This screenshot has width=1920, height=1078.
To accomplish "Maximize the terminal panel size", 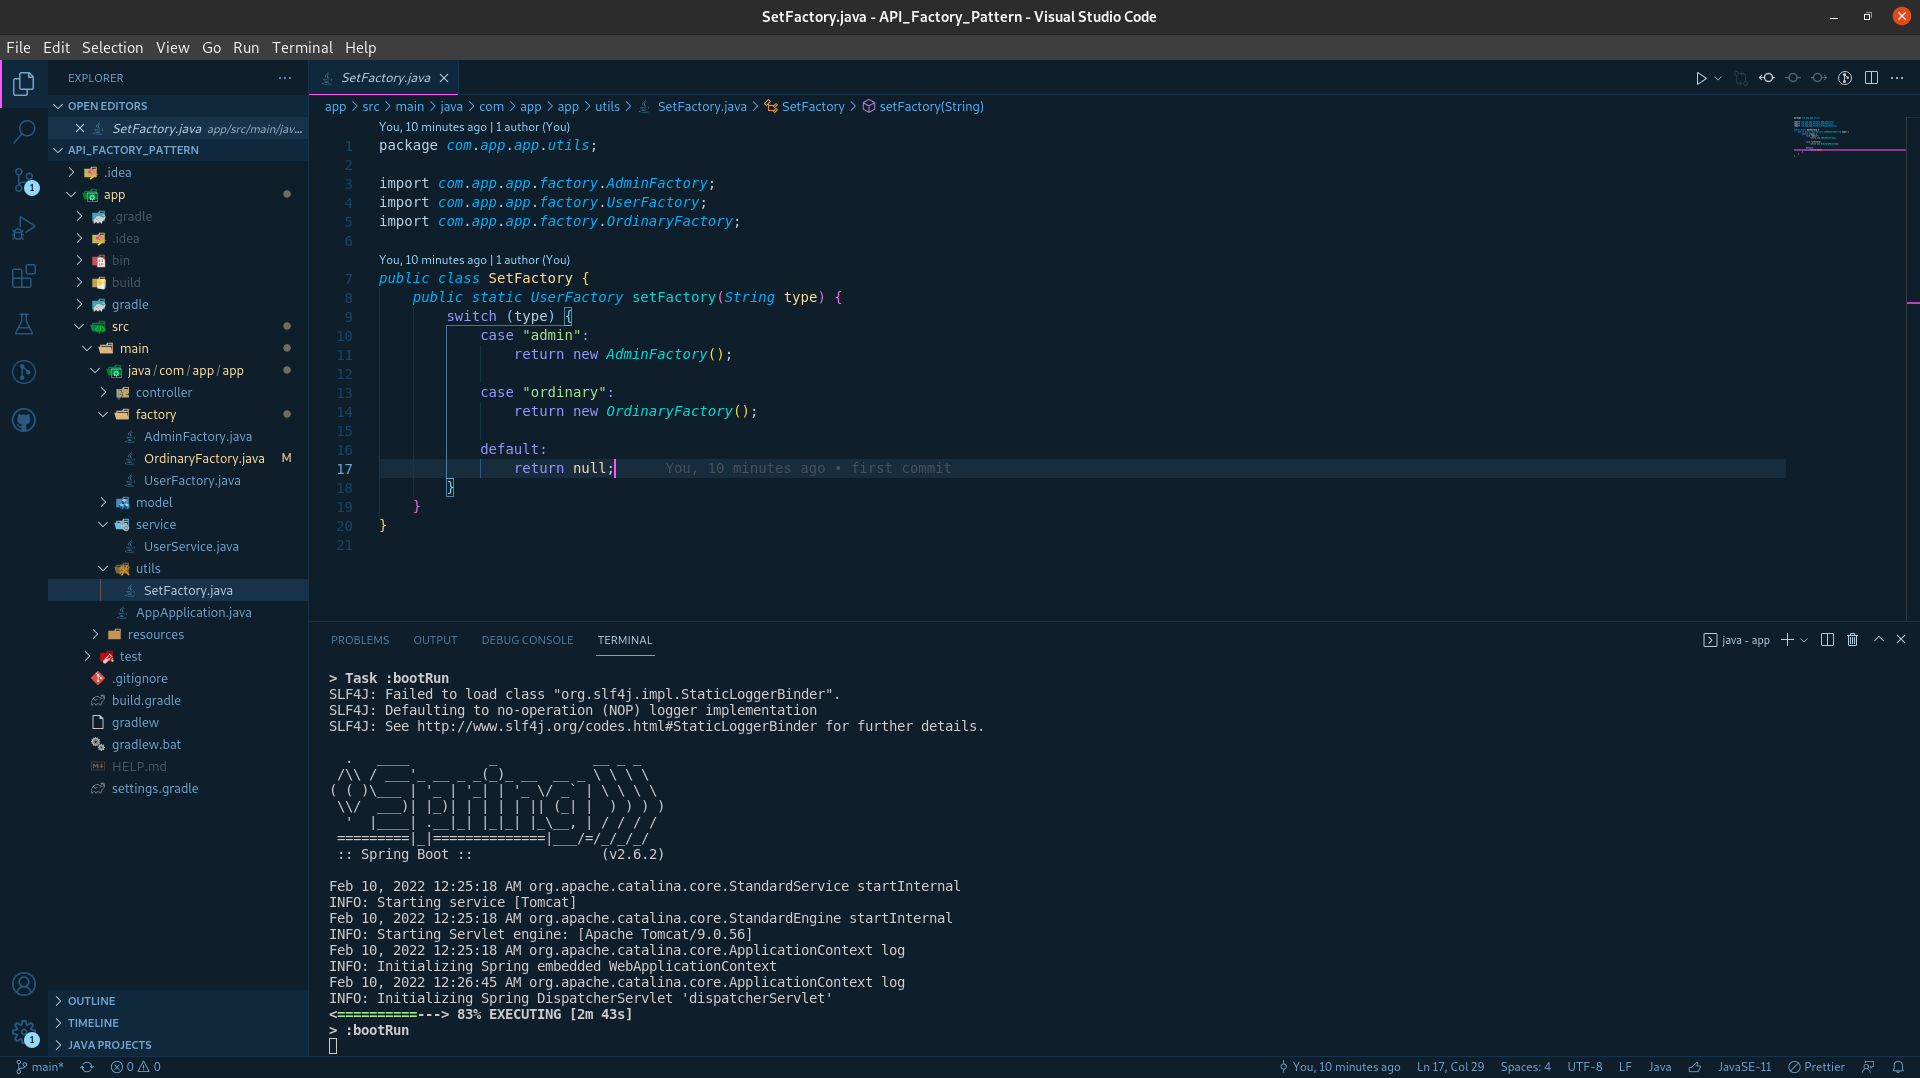I will 1878,640.
